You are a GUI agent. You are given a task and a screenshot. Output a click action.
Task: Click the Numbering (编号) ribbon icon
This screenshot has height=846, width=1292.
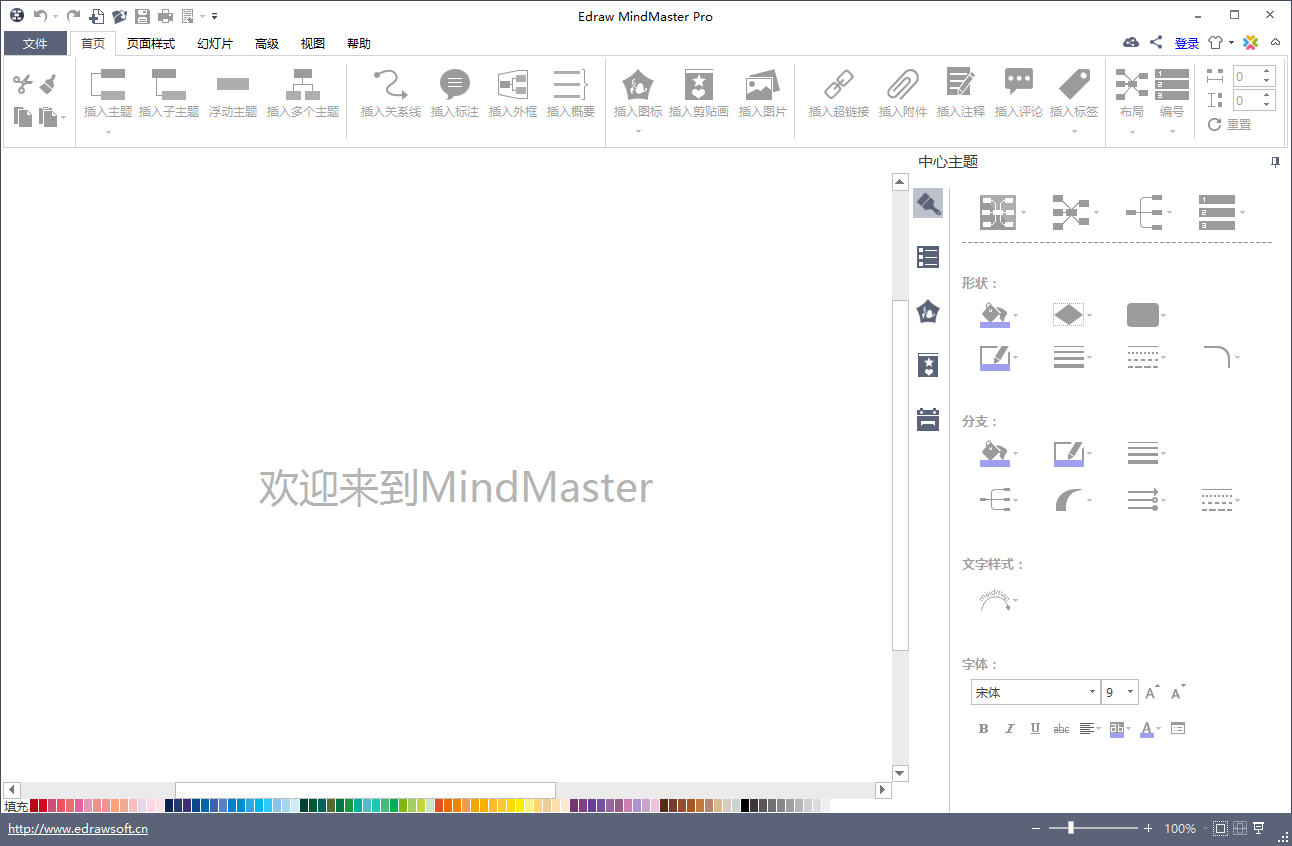pos(1172,85)
